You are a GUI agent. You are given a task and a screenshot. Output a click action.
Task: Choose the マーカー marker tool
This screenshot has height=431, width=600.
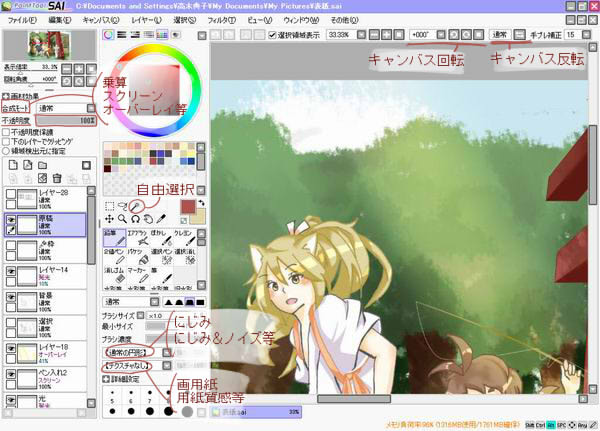click(x=138, y=275)
